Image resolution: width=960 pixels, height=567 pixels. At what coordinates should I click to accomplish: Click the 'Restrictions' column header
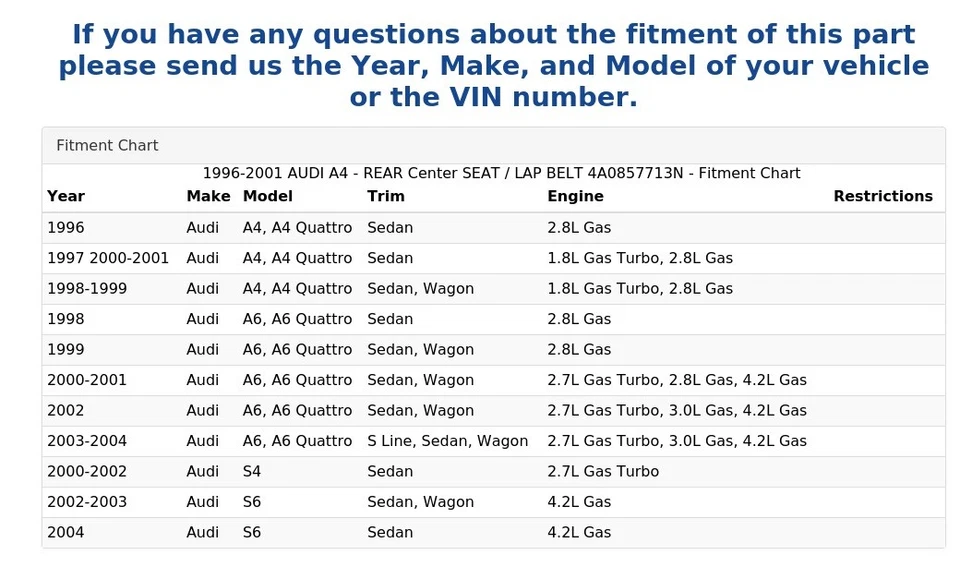click(x=882, y=196)
